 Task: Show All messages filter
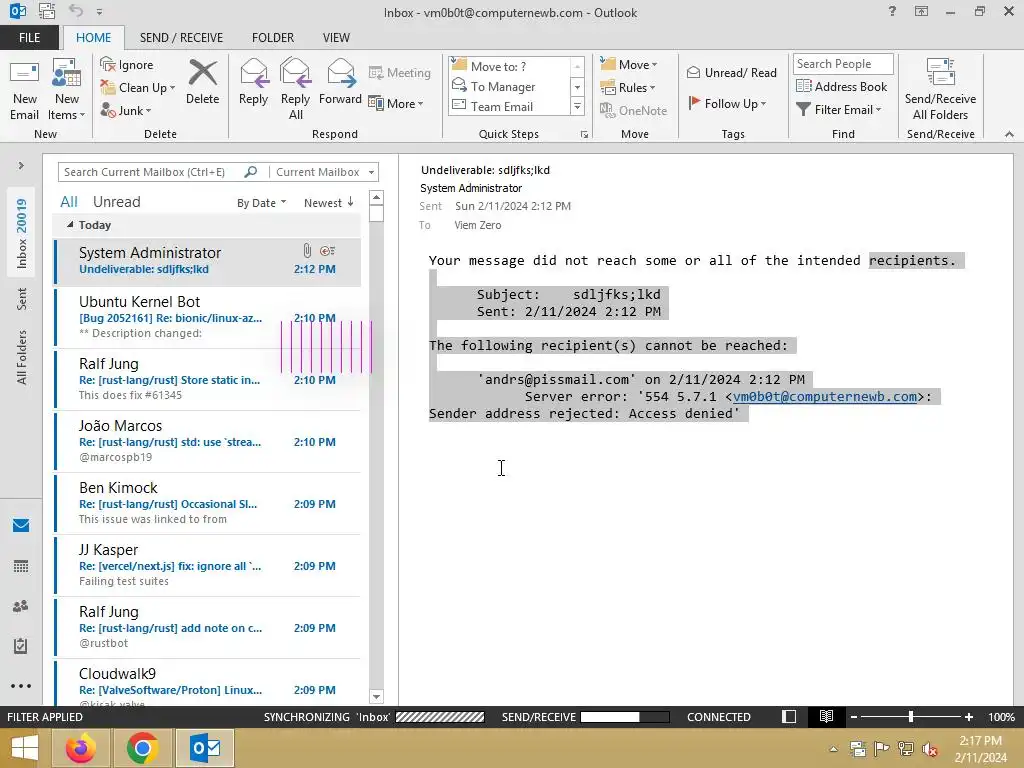pos(69,202)
